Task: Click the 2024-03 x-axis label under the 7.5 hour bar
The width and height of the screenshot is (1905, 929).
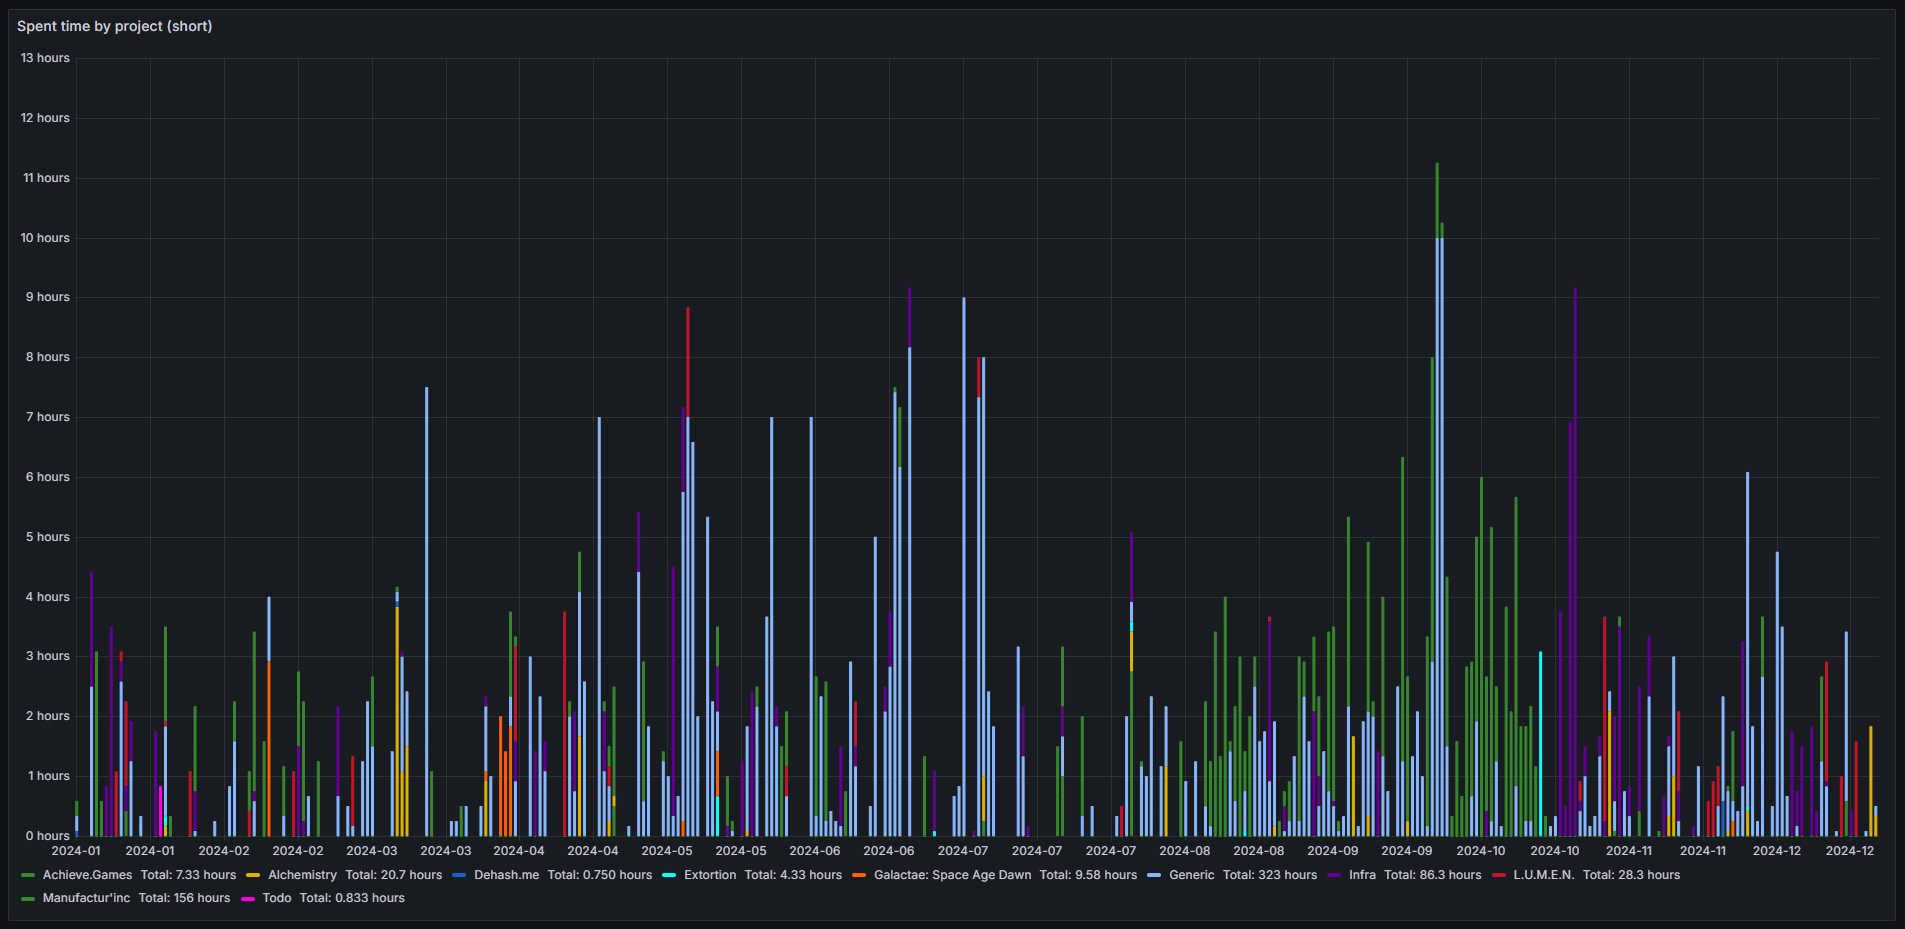Action: pyautogui.click(x=445, y=851)
